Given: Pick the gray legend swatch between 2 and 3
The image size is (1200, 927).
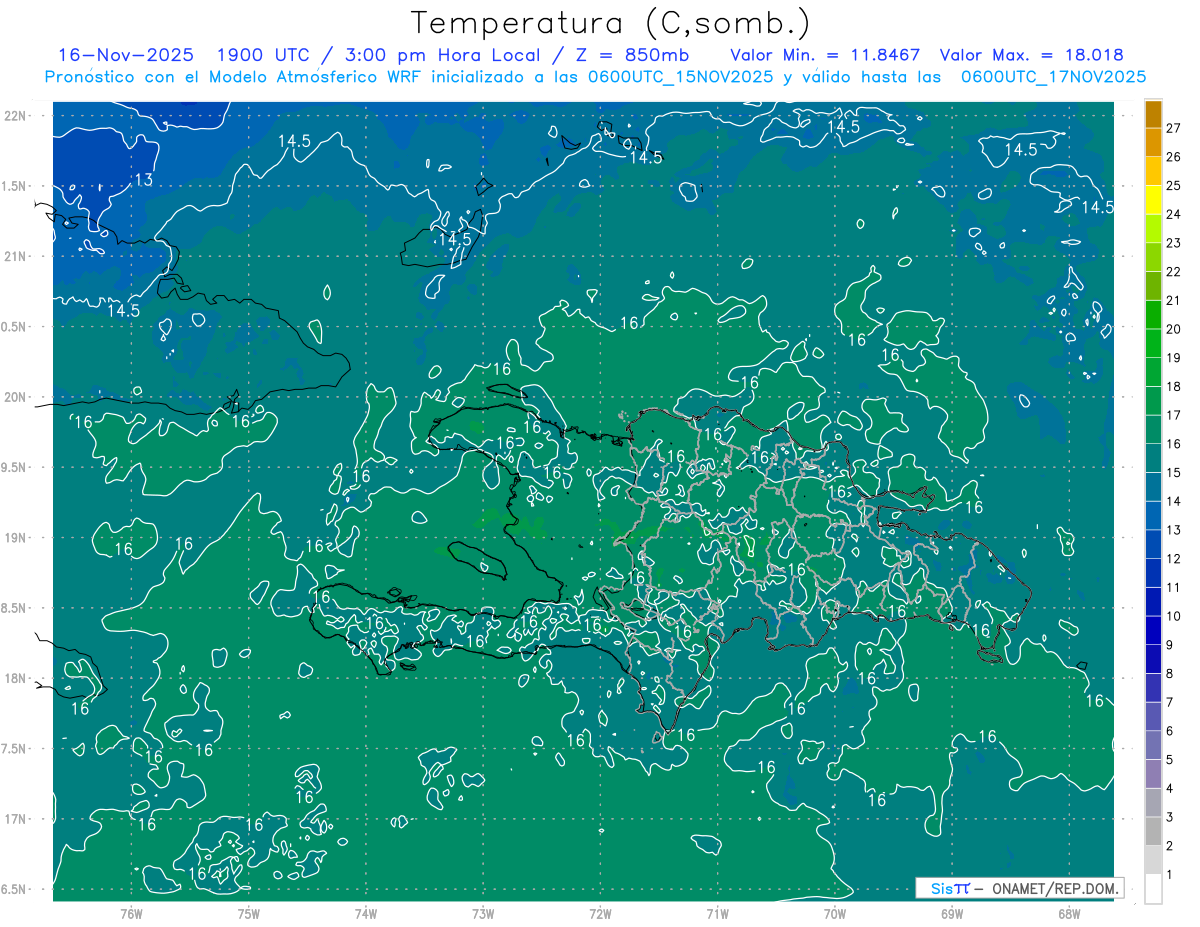Looking at the screenshot, I should pyautogui.click(x=1153, y=832).
